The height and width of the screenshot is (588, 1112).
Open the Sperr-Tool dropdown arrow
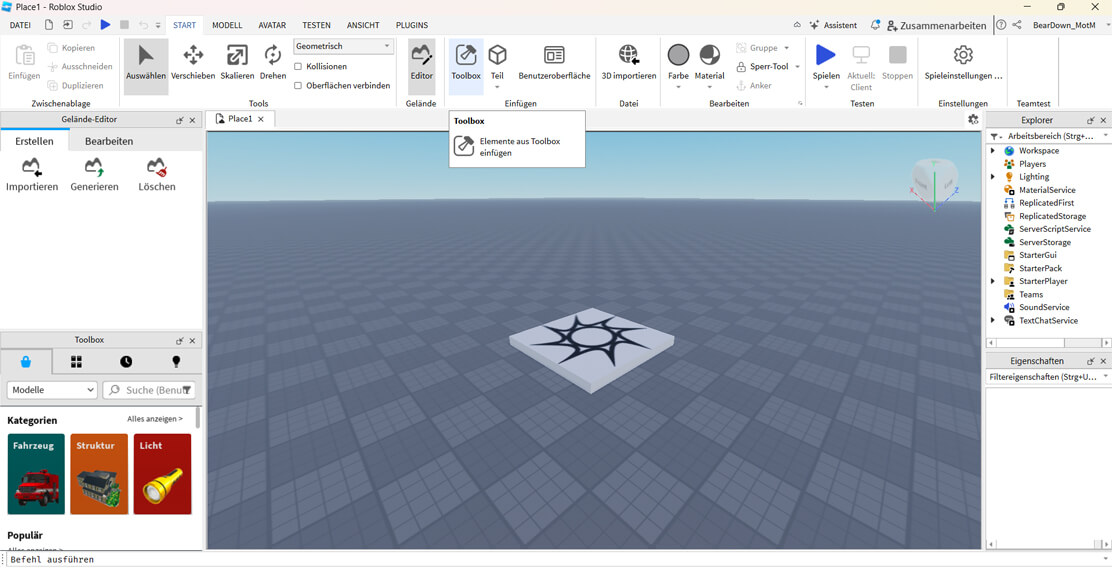click(x=797, y=67)
